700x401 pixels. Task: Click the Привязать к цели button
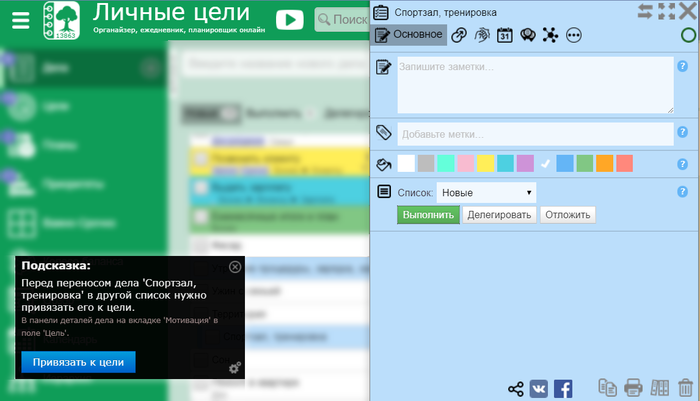pos(78,362)
